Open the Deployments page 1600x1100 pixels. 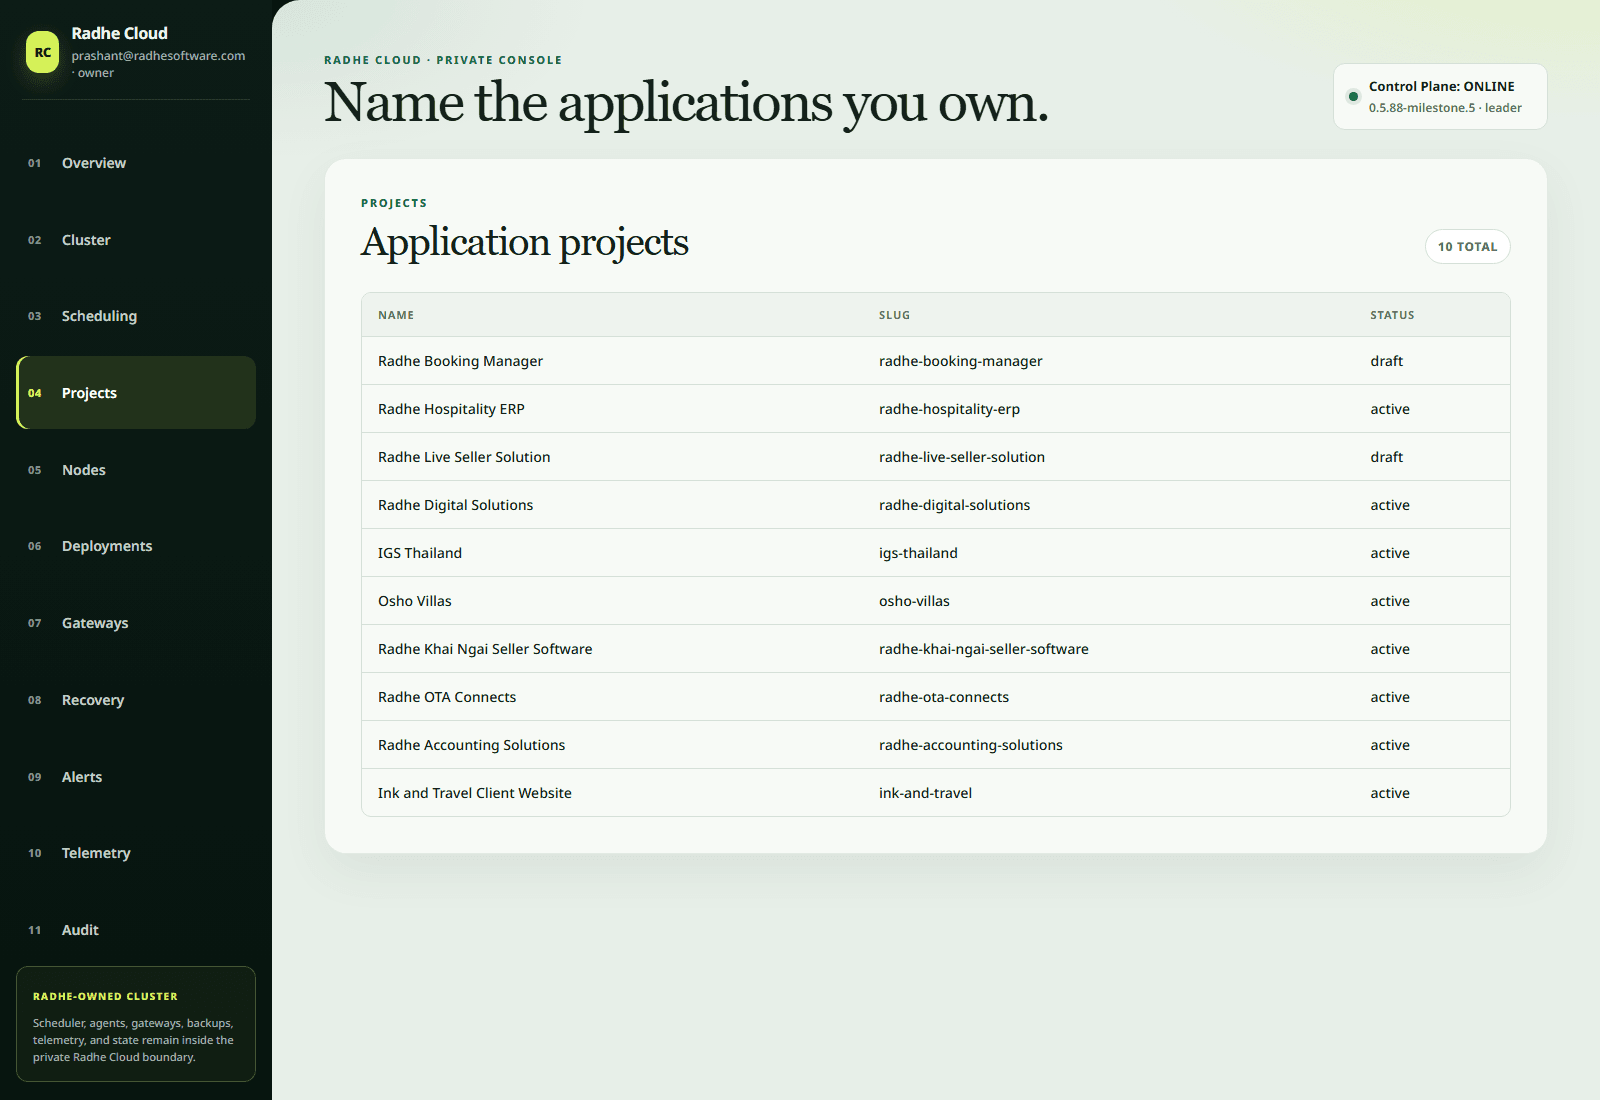tap(136, 546)
